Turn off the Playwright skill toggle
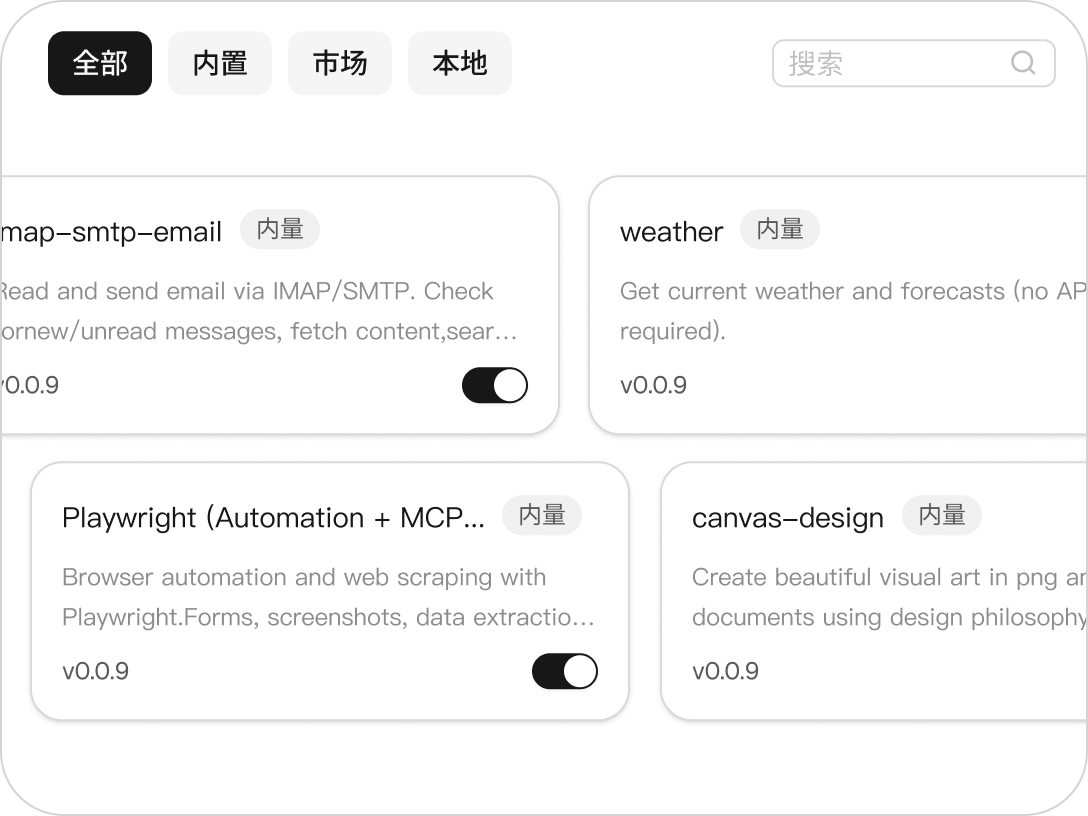 (564, 671)
